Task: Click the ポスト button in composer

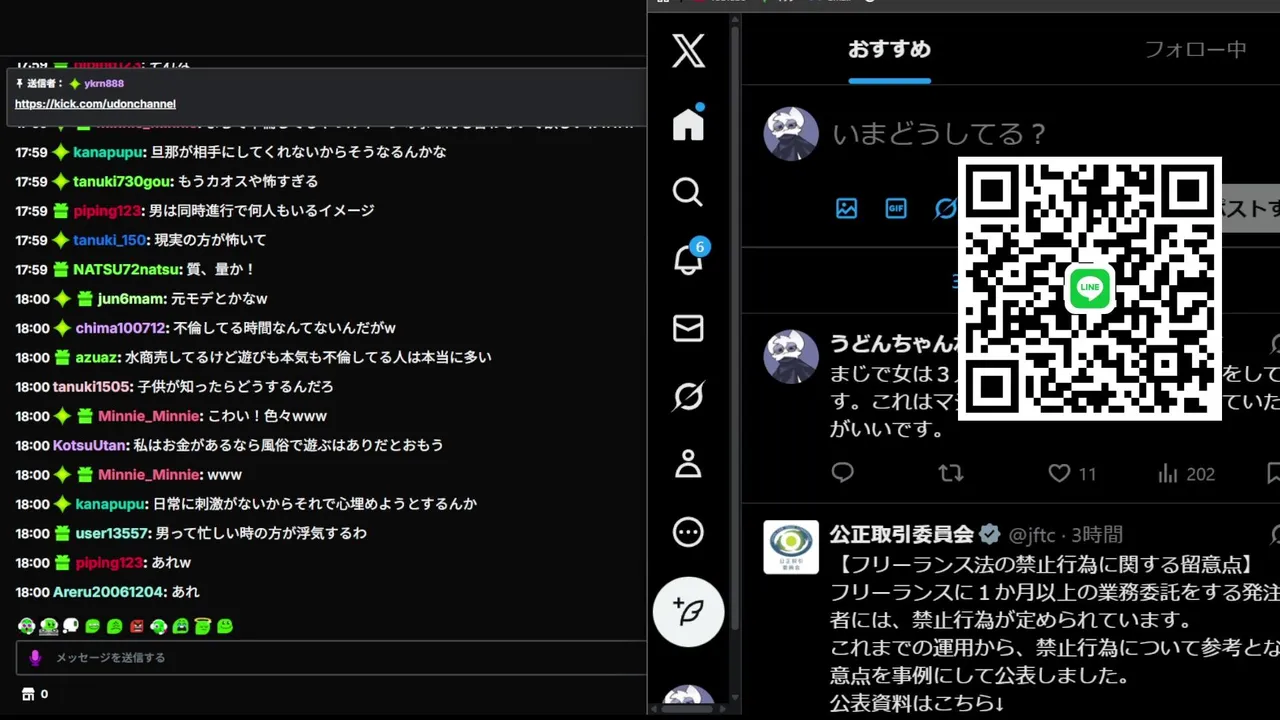Action: click(x=1248, y=208)
